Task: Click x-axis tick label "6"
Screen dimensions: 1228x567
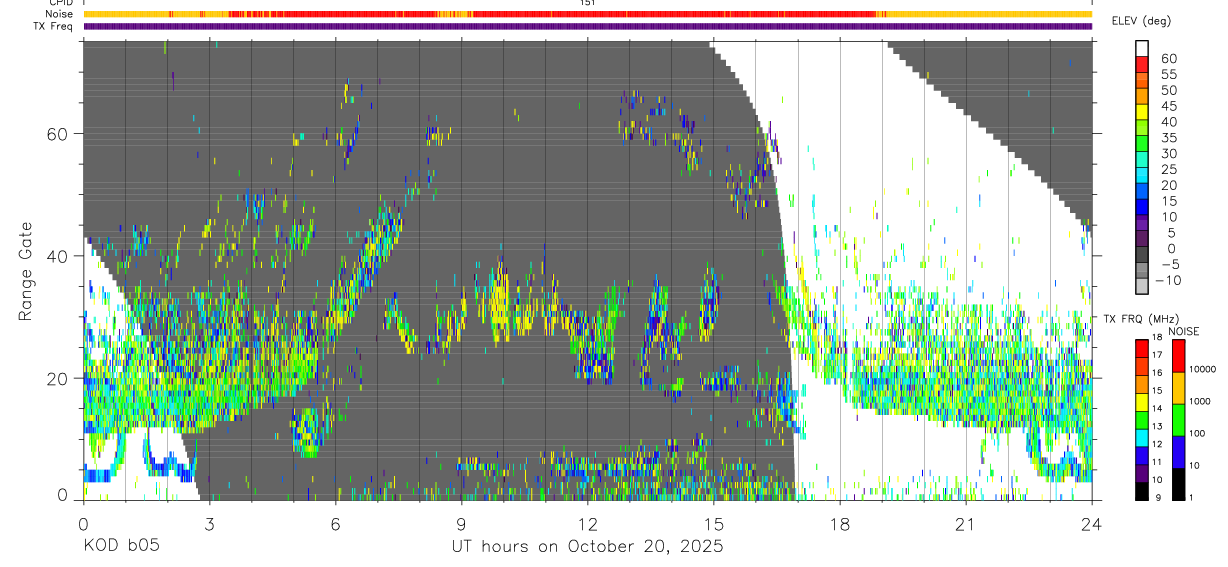Action: 335,524
